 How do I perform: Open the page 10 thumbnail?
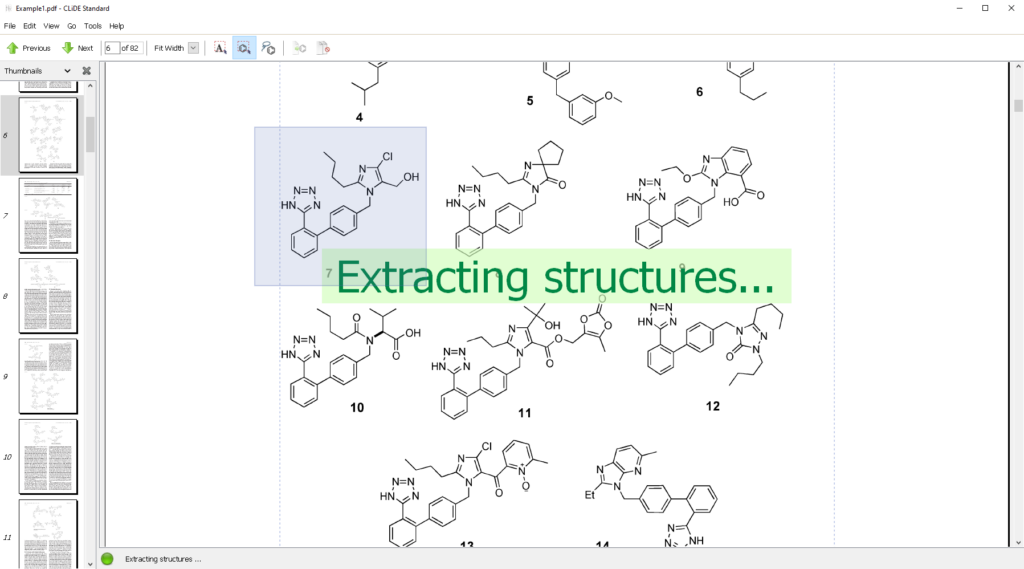point(47,456)
